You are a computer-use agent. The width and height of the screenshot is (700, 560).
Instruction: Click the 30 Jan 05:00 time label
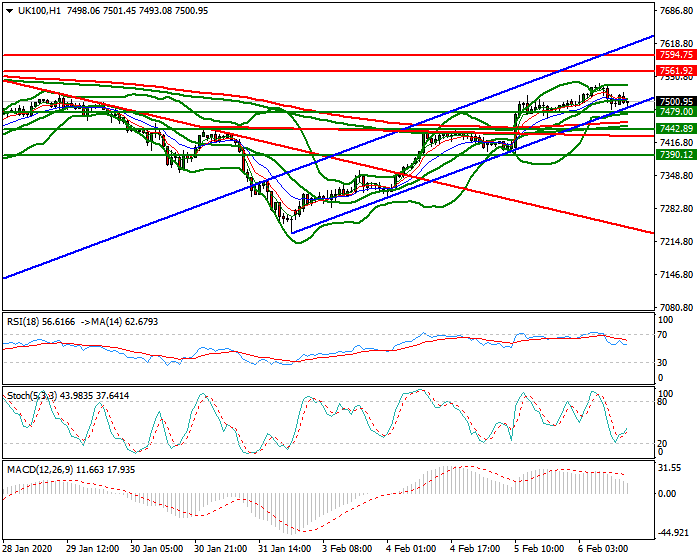[x=157, y=548]
